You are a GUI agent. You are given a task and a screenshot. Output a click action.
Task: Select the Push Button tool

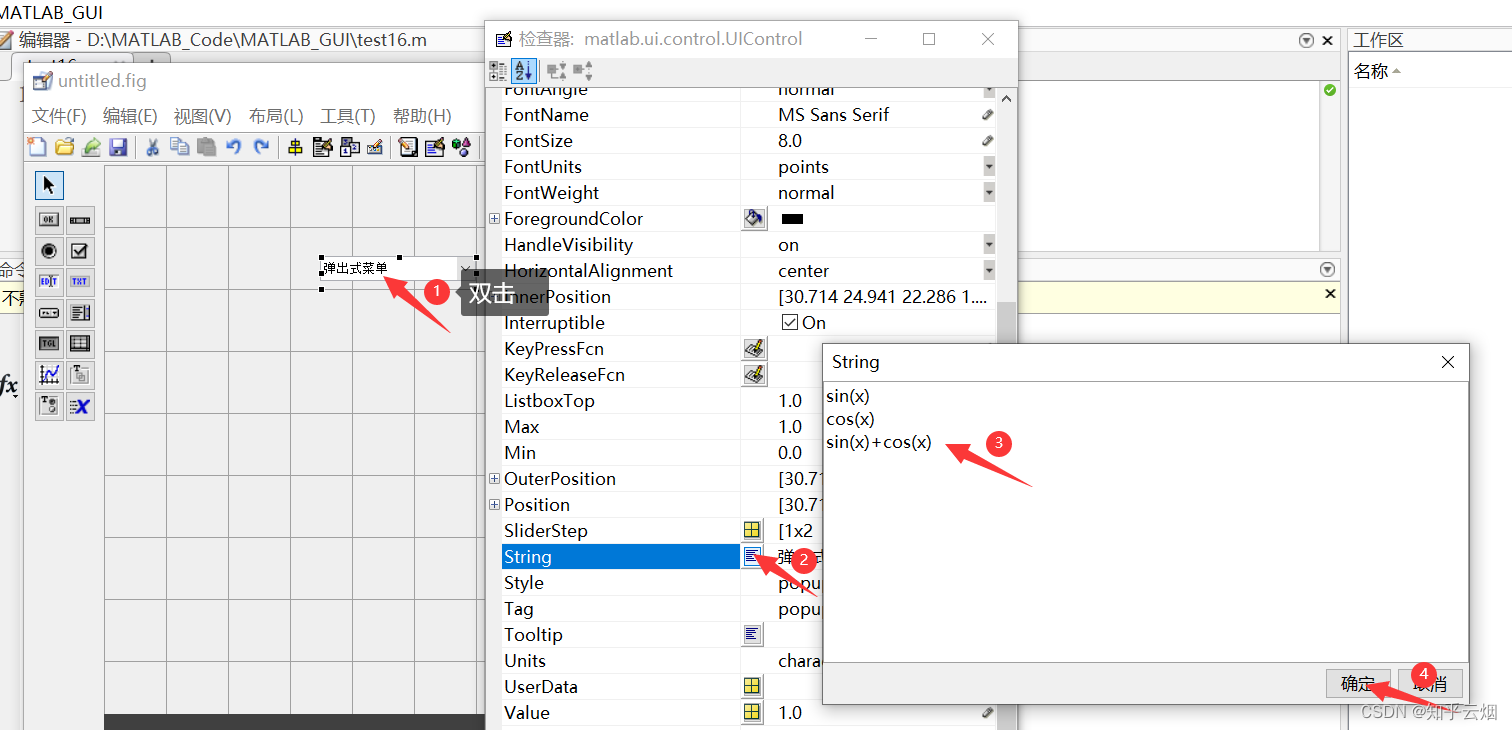[x=48, y=220]
